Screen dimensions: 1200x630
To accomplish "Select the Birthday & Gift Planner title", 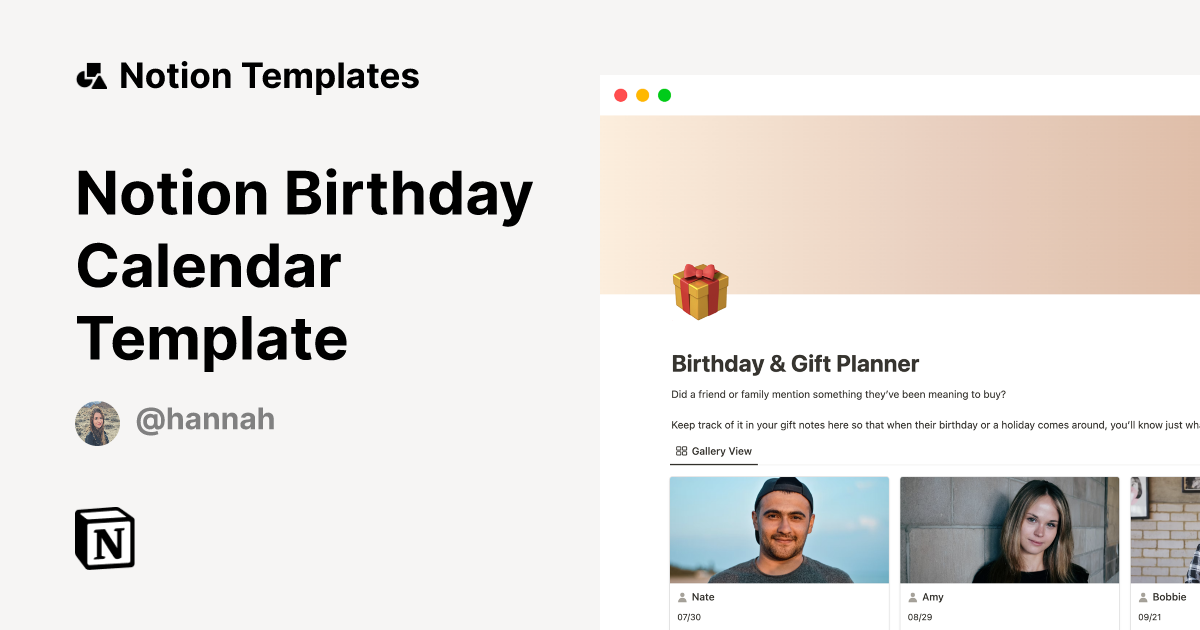I will click(x=795, y=364).
